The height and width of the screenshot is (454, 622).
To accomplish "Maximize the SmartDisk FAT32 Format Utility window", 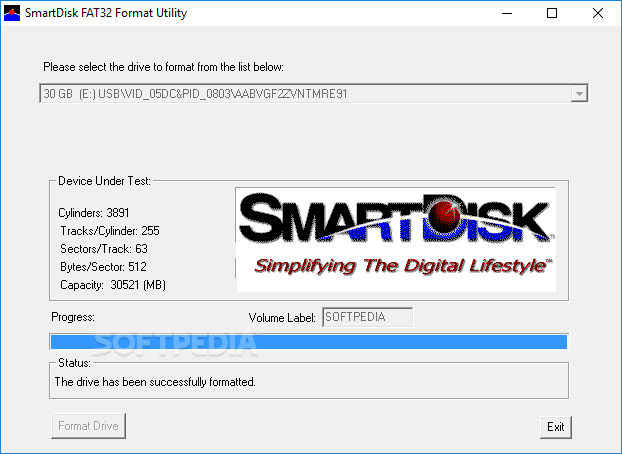I will [552, 13].
